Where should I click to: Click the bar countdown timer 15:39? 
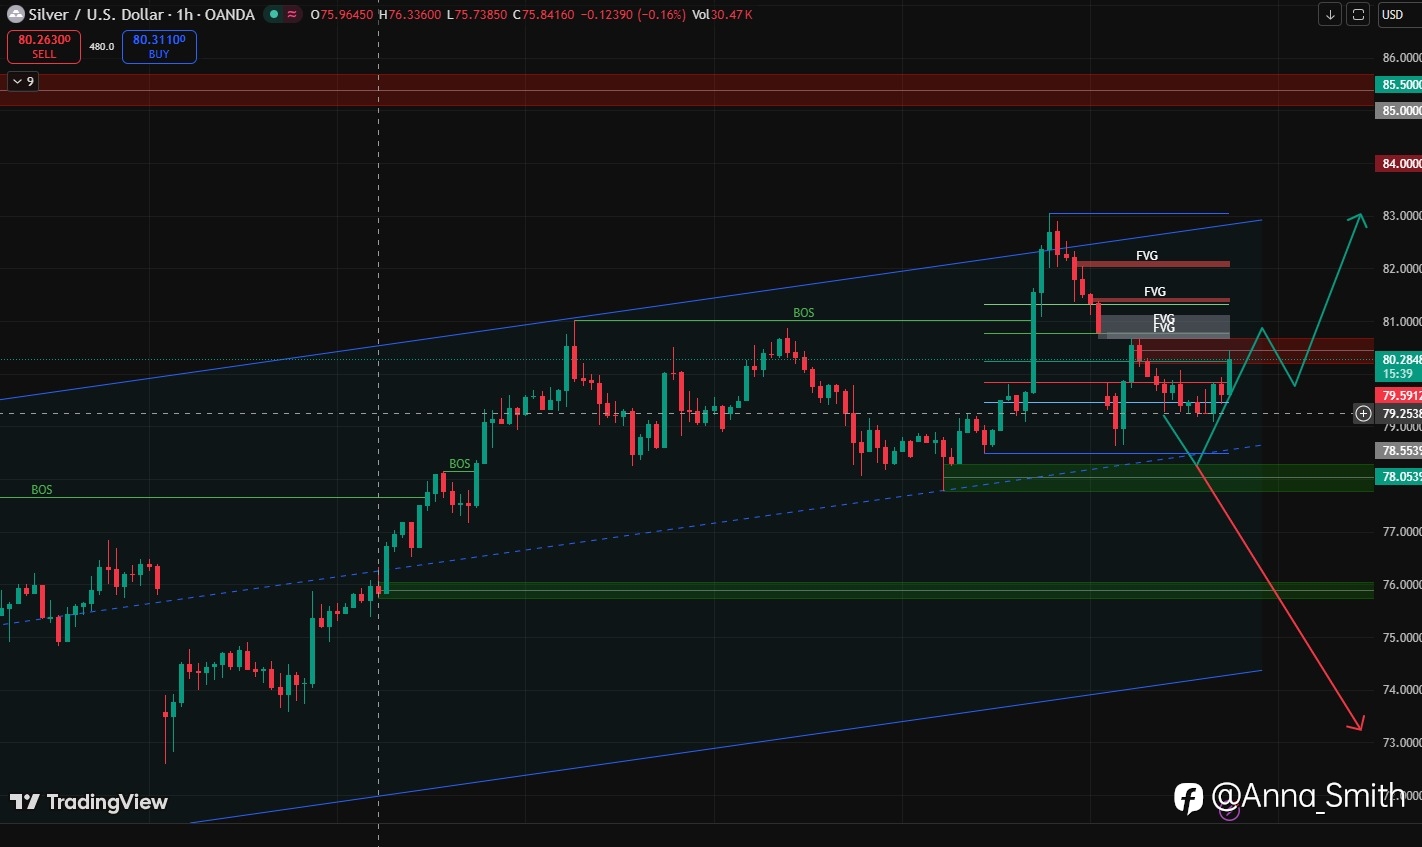pyautogui.click(x=1397, y=374)
